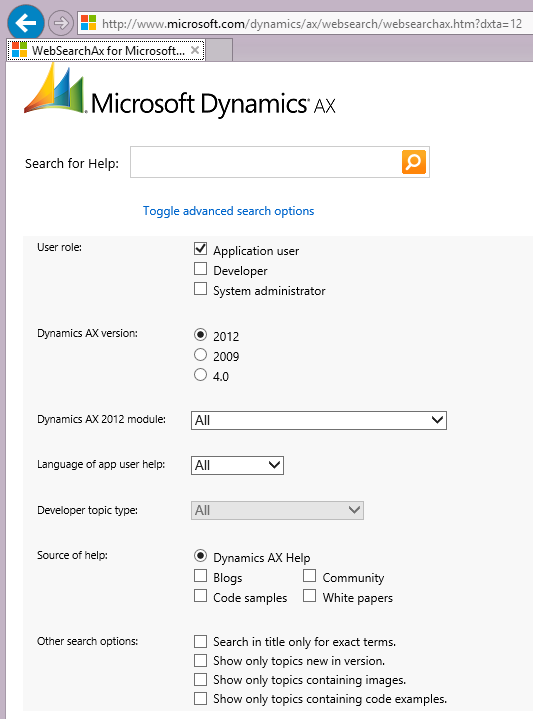Viewport: 533px width, 719px height.
Task: Click the 'Other search options:' label
Action: pyautogui.click(x=88, y=641)
